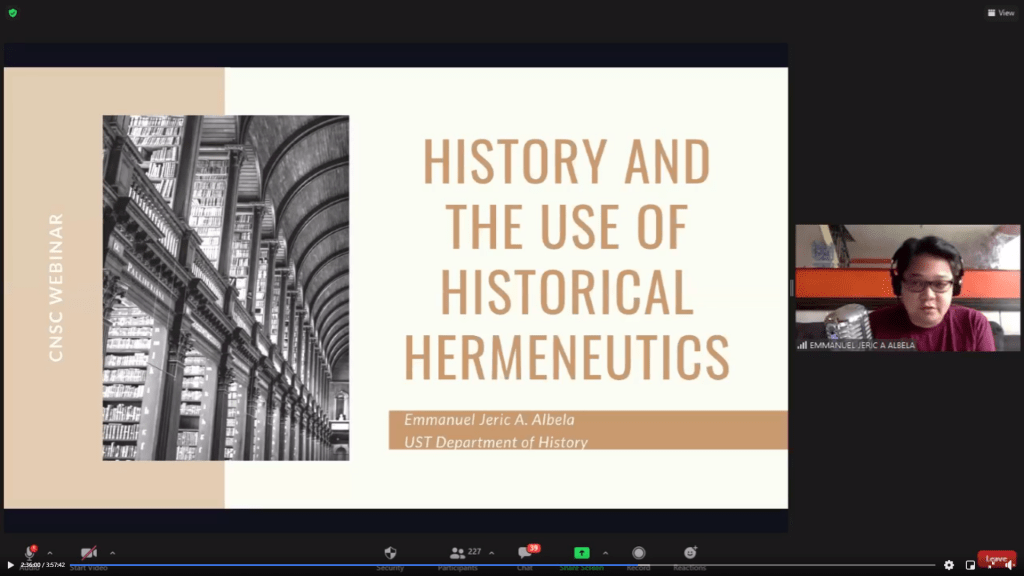The height and width of the screenshot is (576, 1024).
Task: Expand video options caret beside camera
Action: coord(112,553)
